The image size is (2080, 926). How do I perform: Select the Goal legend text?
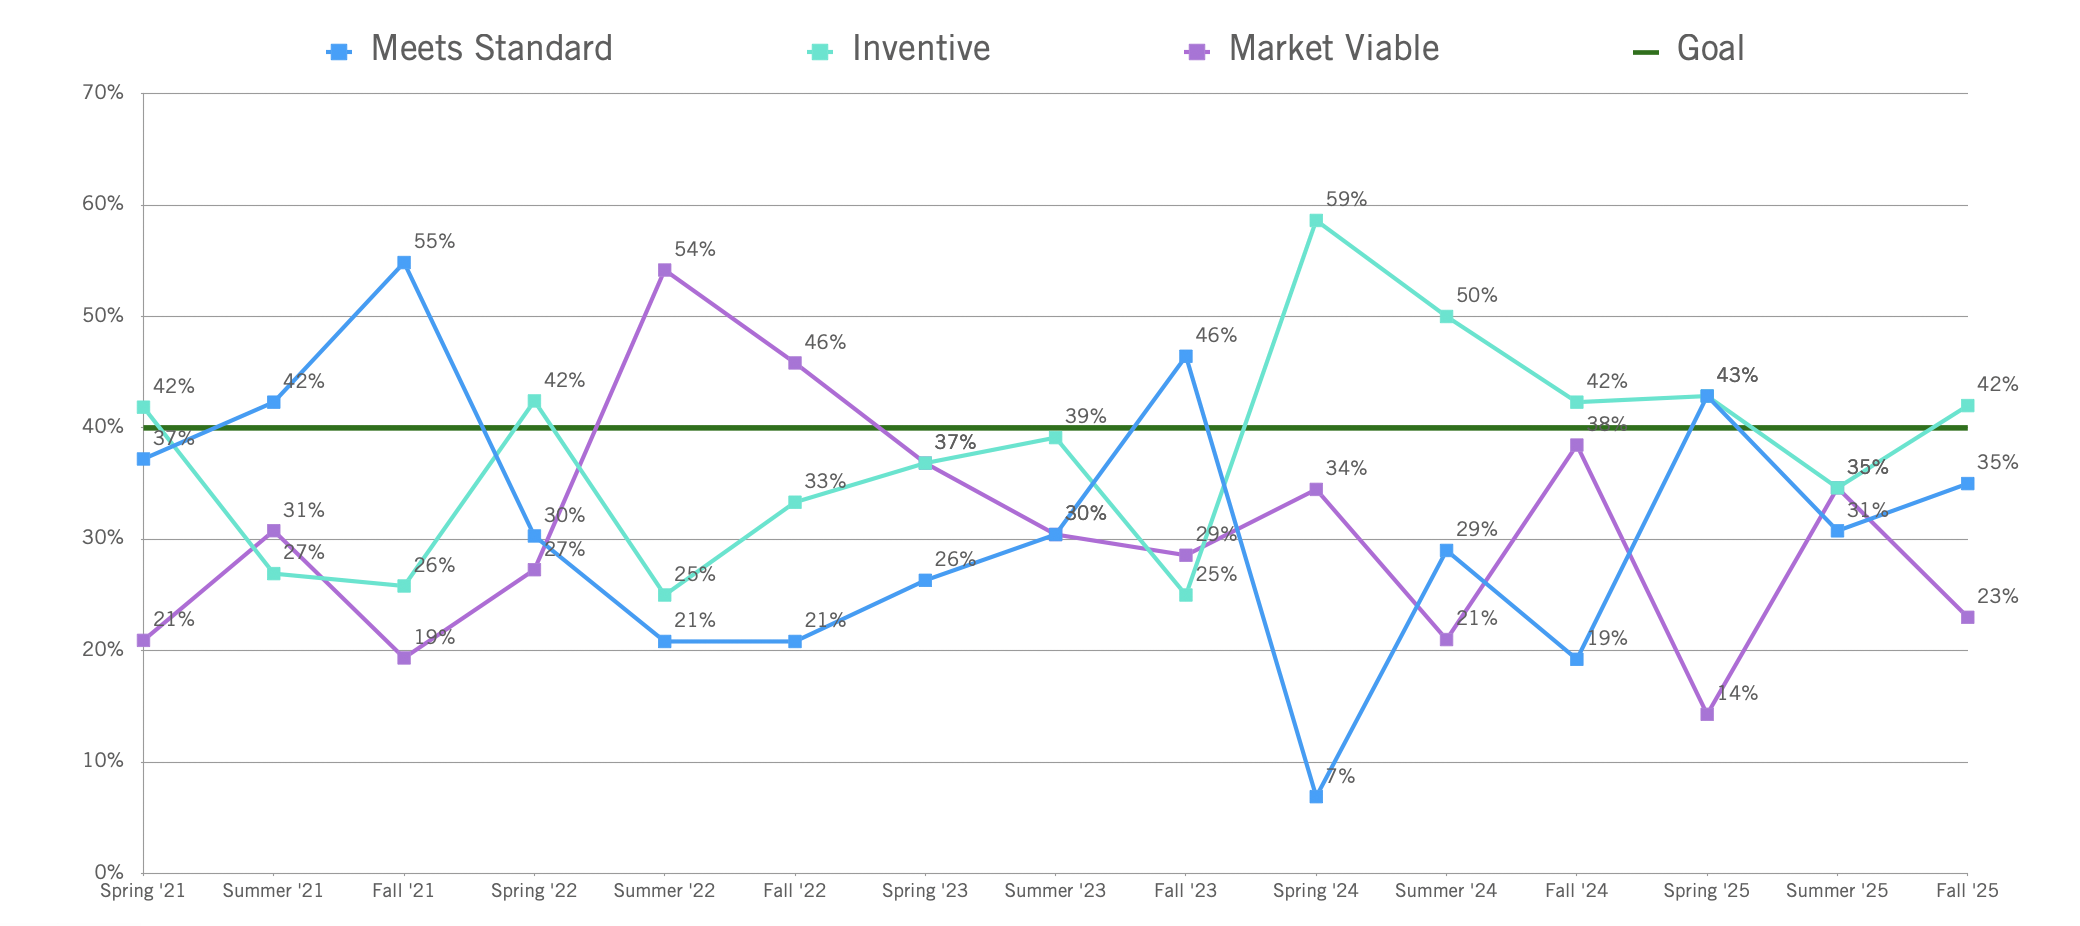[1710, 49]
